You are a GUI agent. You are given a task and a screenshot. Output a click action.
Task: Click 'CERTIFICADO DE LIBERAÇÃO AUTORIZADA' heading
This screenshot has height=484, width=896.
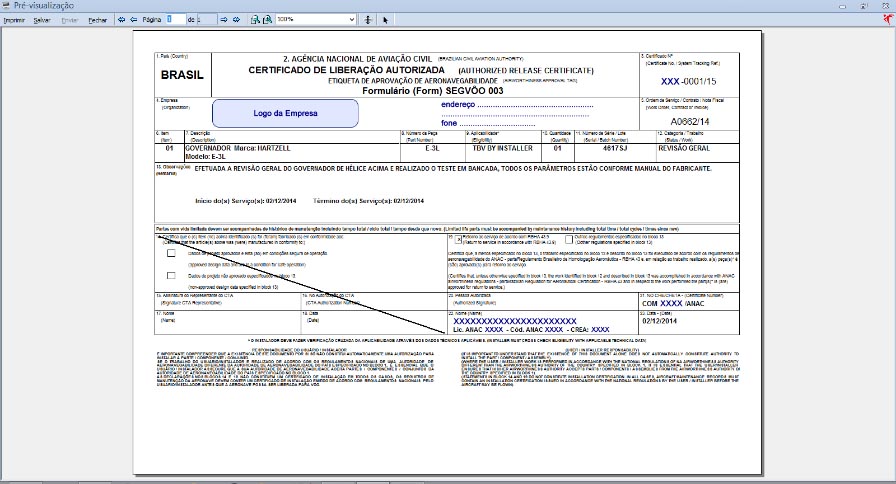click(x=346, y=70)
